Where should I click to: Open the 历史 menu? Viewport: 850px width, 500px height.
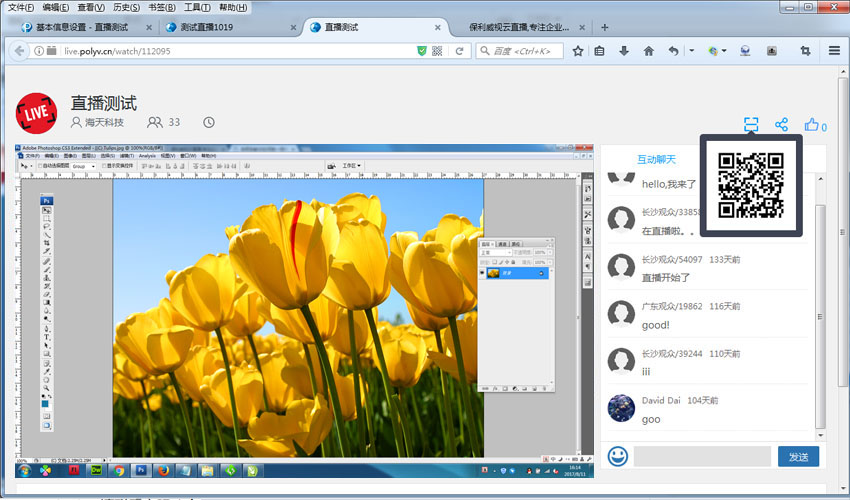point(125,7)
